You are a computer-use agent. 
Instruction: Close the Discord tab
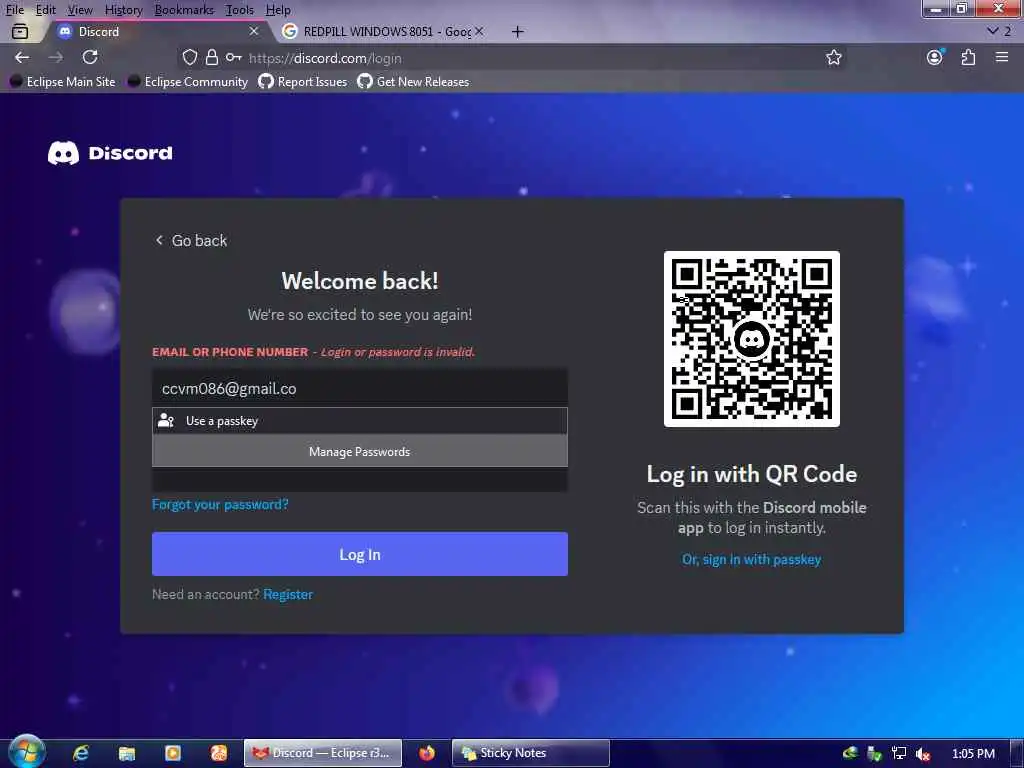[x=254, y=31]
